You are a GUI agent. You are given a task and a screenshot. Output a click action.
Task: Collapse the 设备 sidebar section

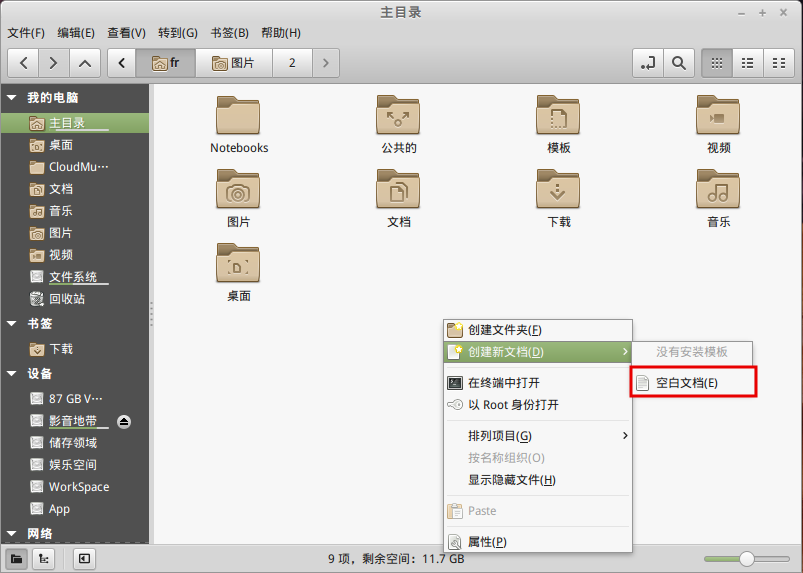point(12,374)
